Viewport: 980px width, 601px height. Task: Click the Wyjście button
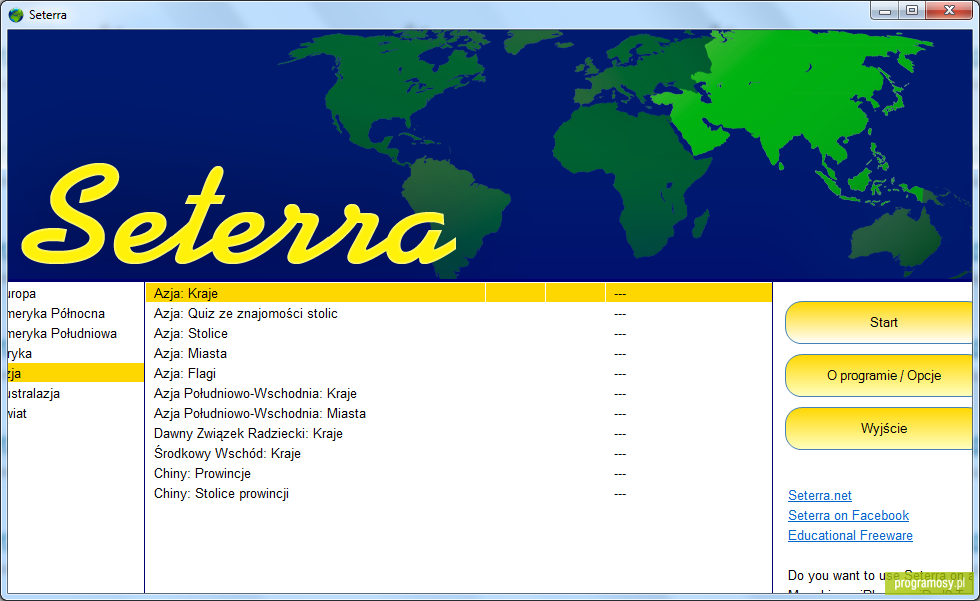[x=879, y=429]
